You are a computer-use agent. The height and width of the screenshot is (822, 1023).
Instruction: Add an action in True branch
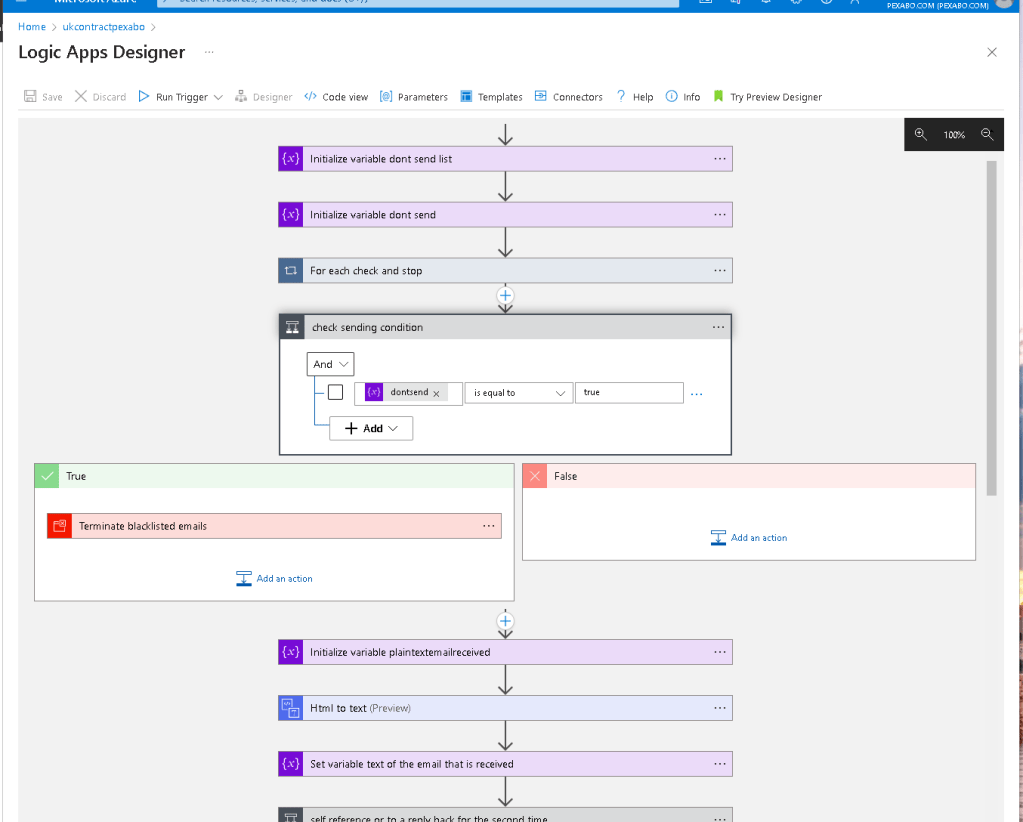(x=274, y=579)
